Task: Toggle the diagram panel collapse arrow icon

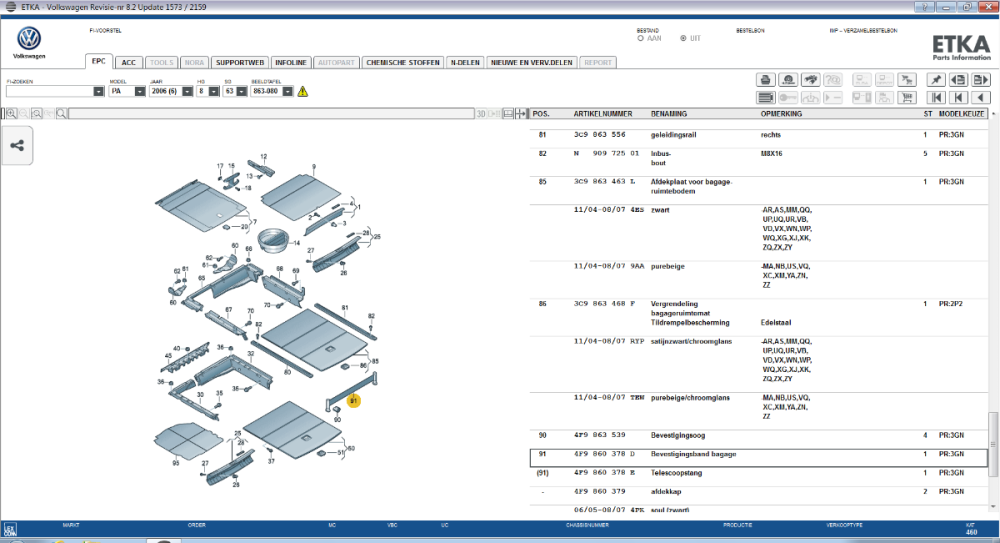Action: pos(521,114)
